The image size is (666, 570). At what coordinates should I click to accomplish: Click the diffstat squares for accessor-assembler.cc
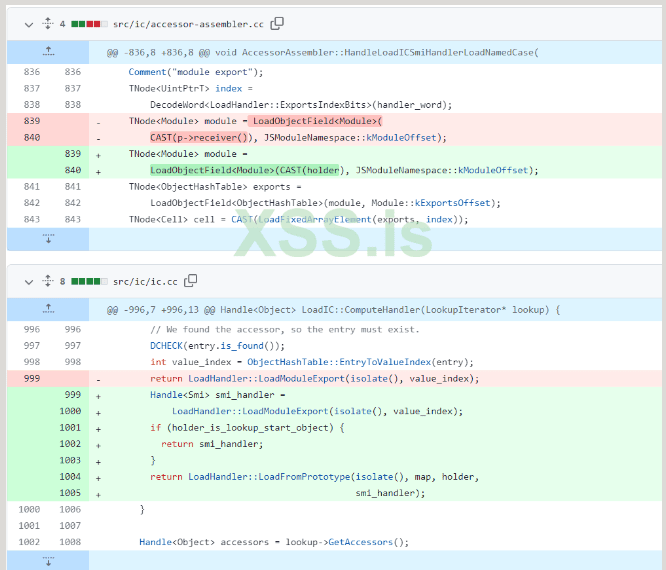click(x=88, y=23)
